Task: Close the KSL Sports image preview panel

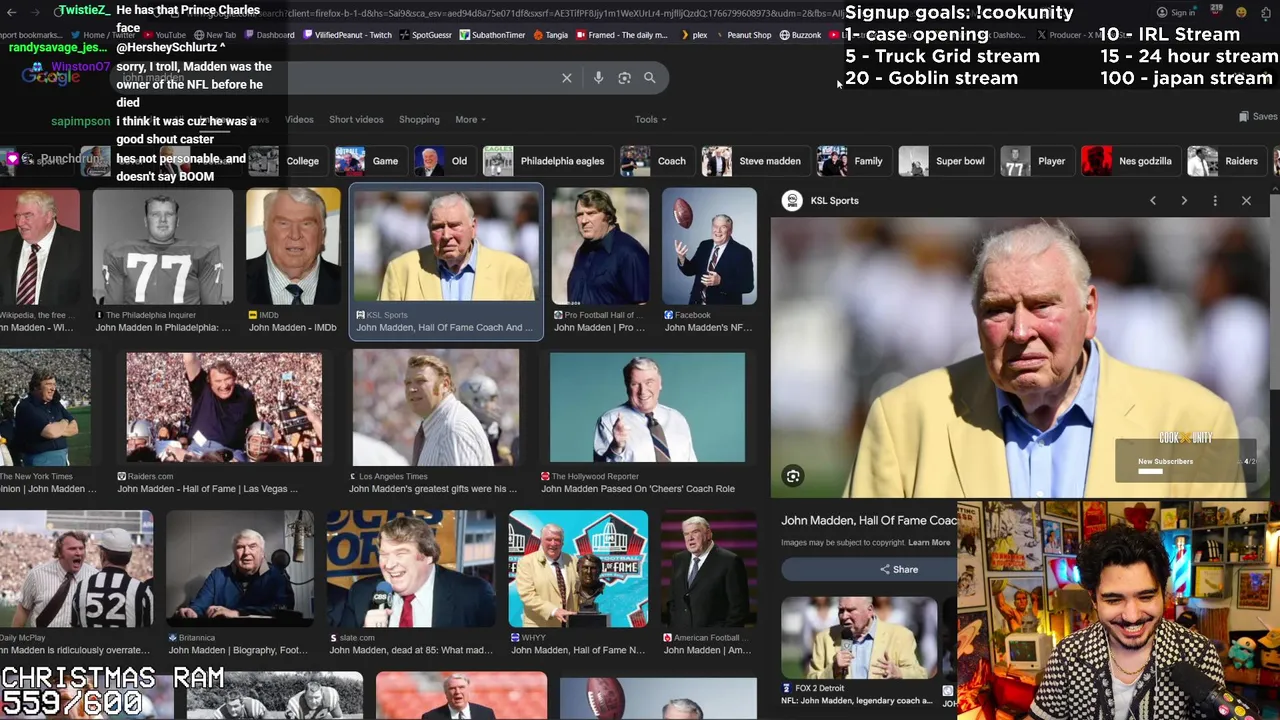Action: [1246, 201]
